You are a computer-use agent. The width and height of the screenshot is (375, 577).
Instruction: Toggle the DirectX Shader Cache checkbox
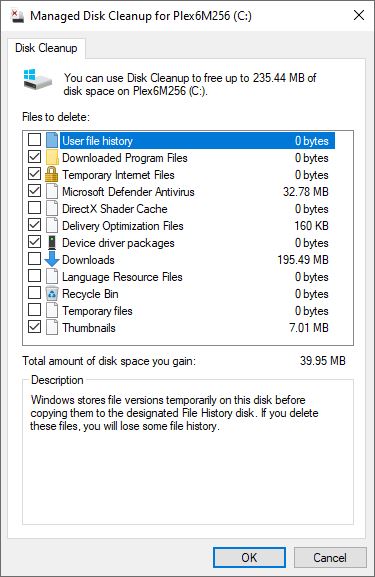pyautogui.click(x=35, y=208)
